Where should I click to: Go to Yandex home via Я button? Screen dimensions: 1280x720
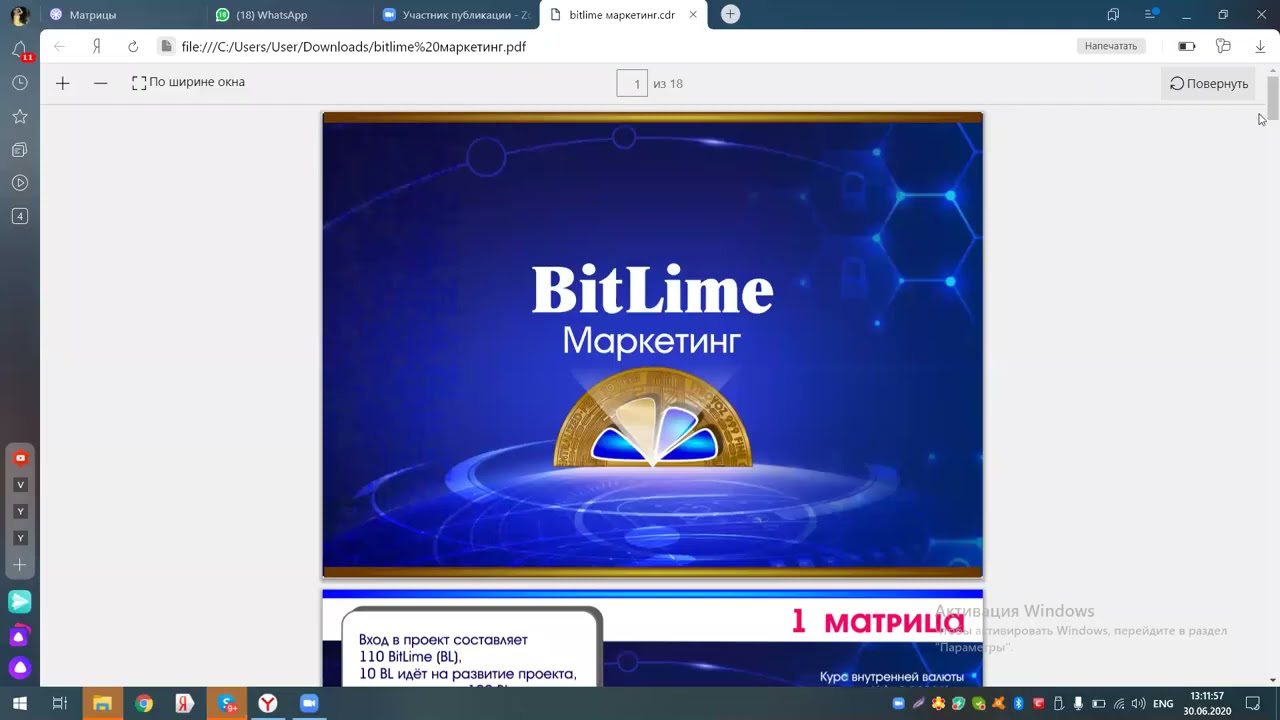pos(97,46)
